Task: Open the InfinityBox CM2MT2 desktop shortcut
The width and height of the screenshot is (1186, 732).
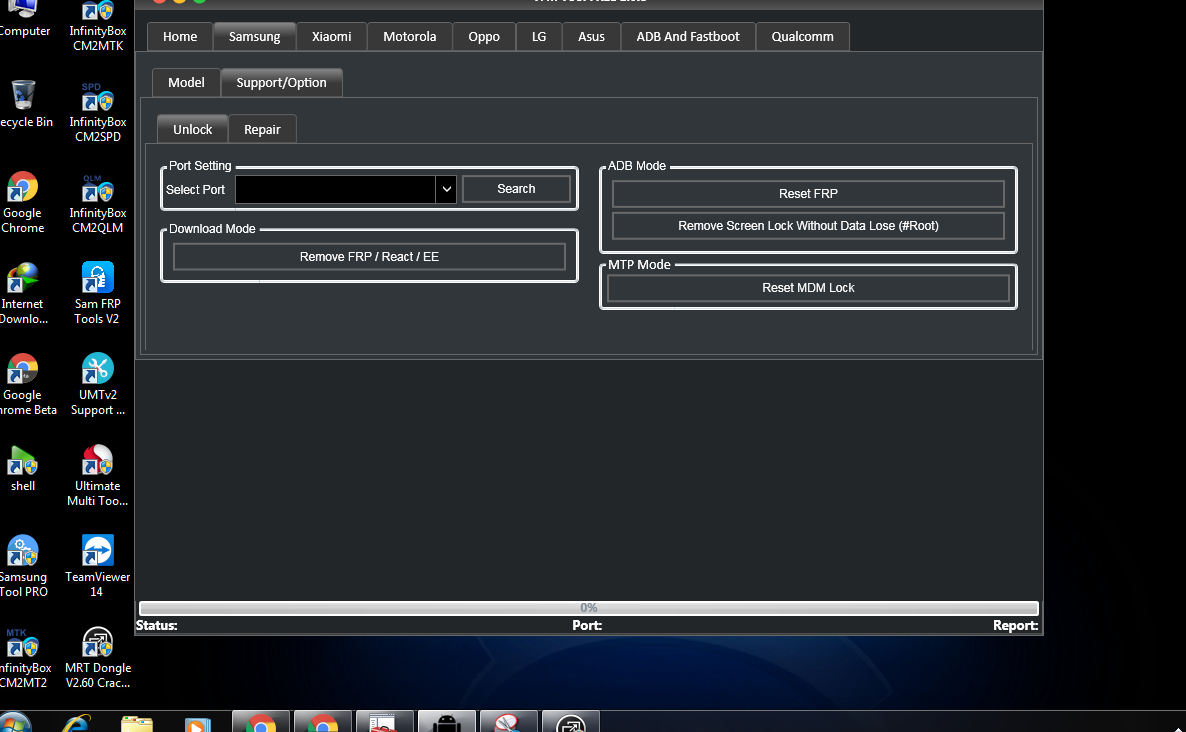Action: [23, 657]
